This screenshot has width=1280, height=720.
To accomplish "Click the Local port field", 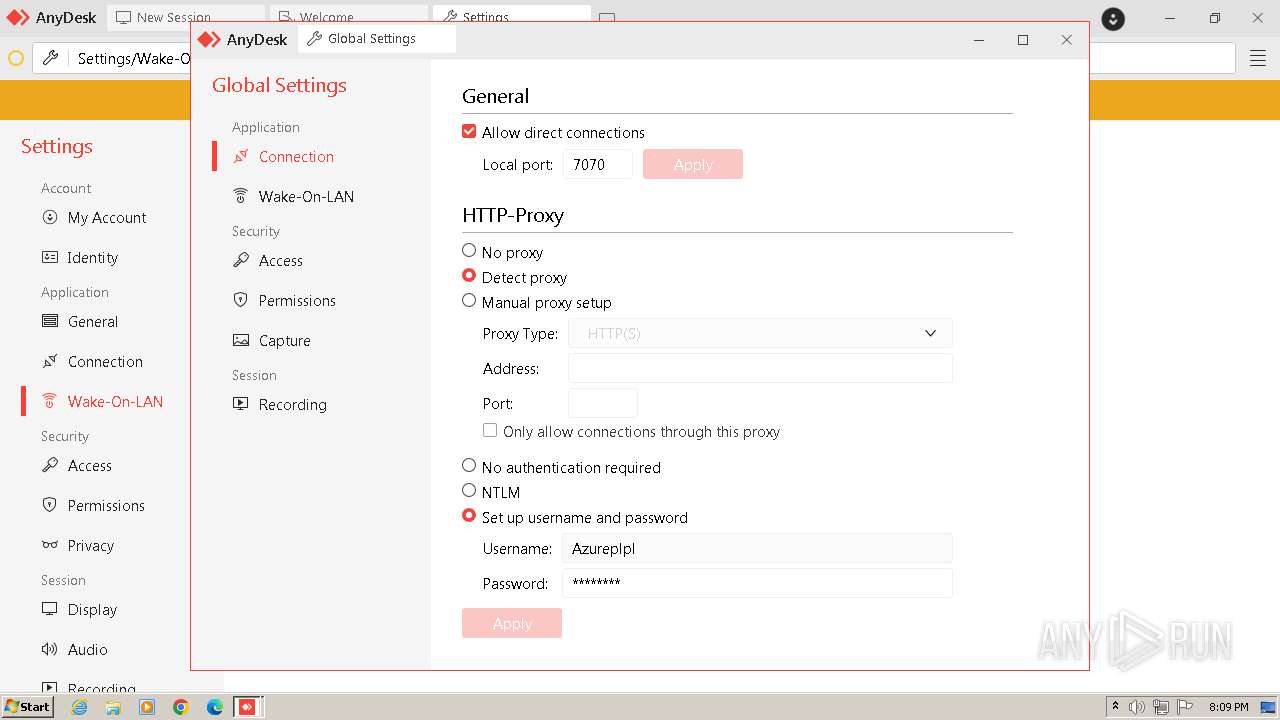I will [598, 164].
